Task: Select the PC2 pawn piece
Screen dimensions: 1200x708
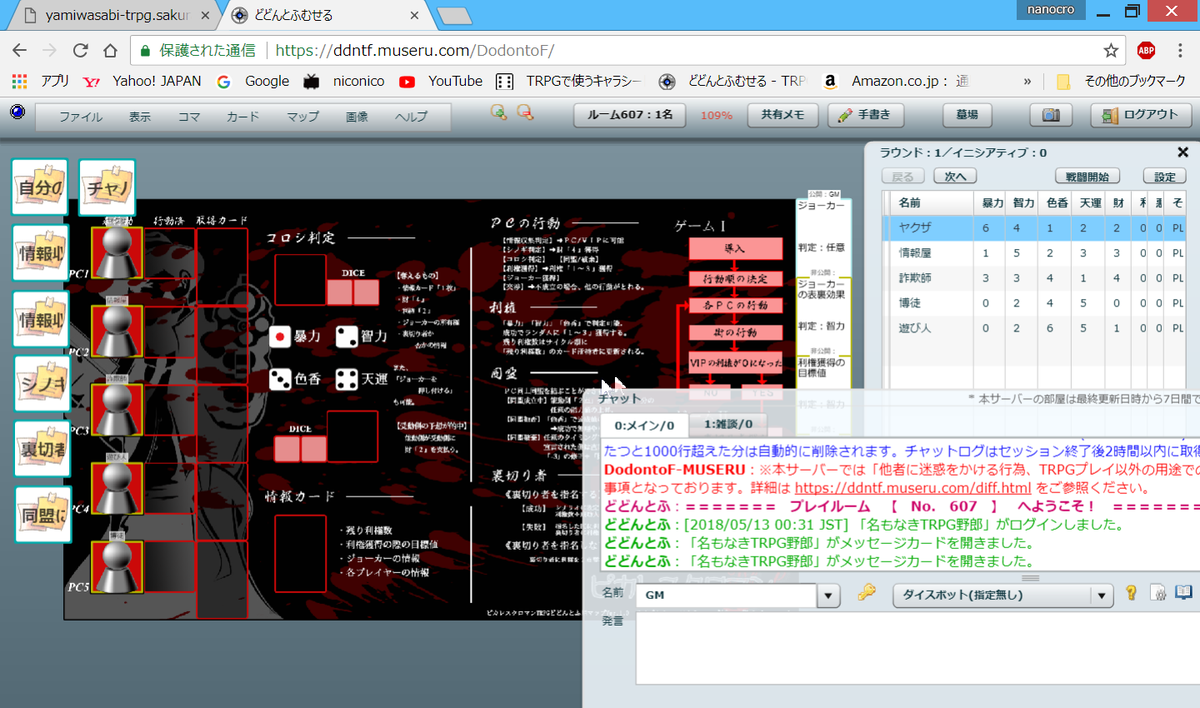Action: (x=117, y=331)
